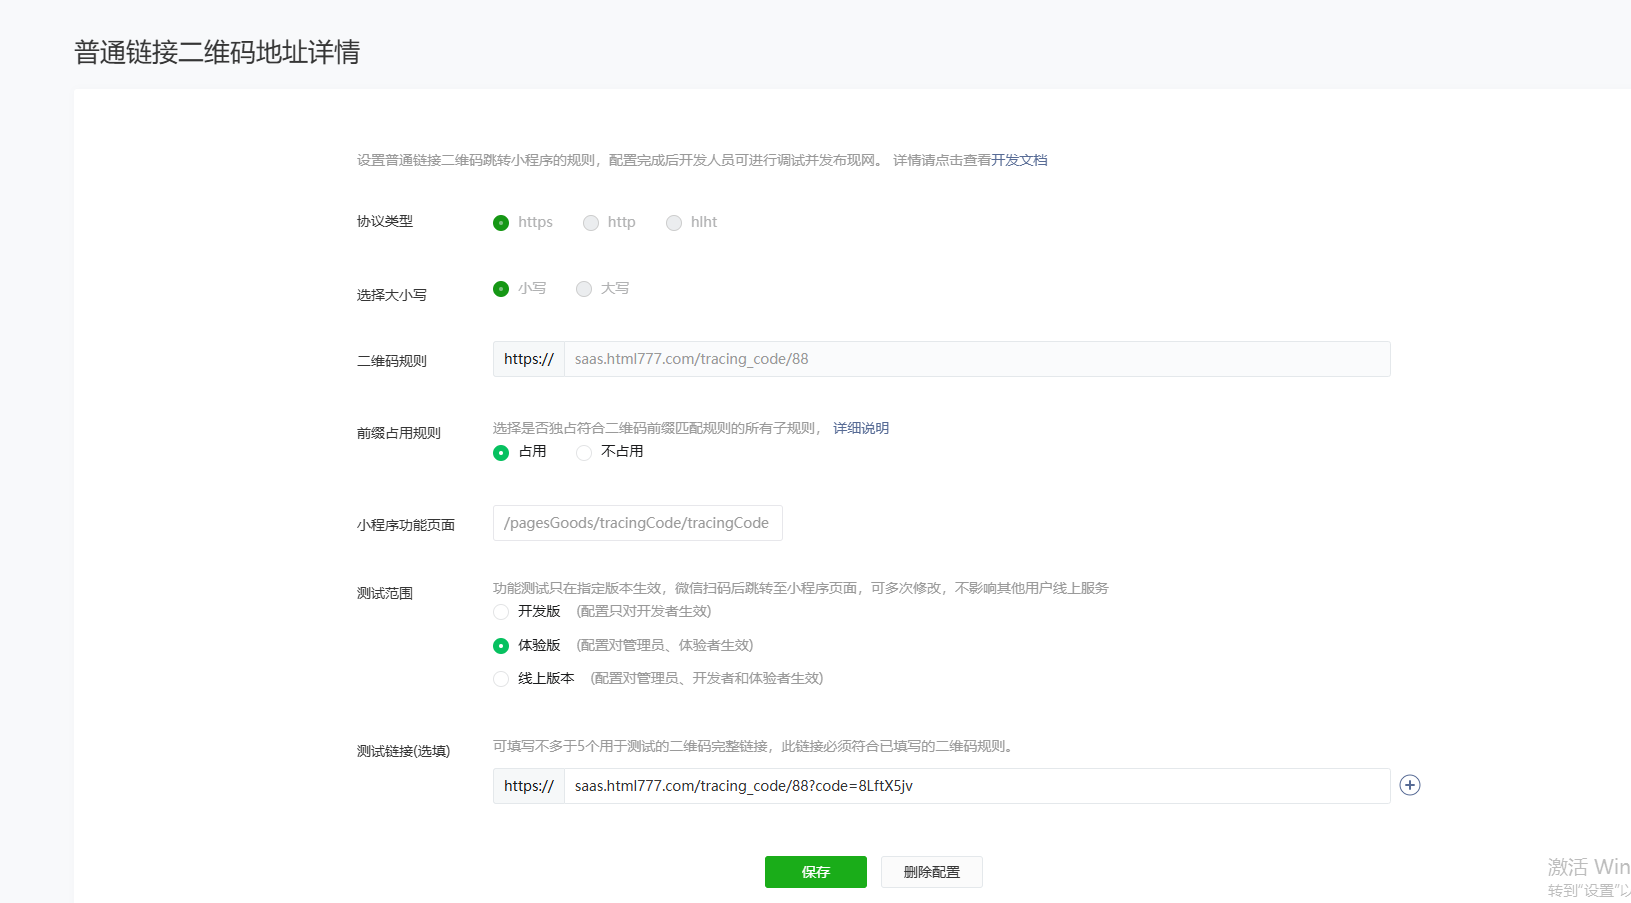The height and width of the screenshot is (903, 1631).
Task: Click the 小程序功能页面 path input field
Action: tap(637, 523)
